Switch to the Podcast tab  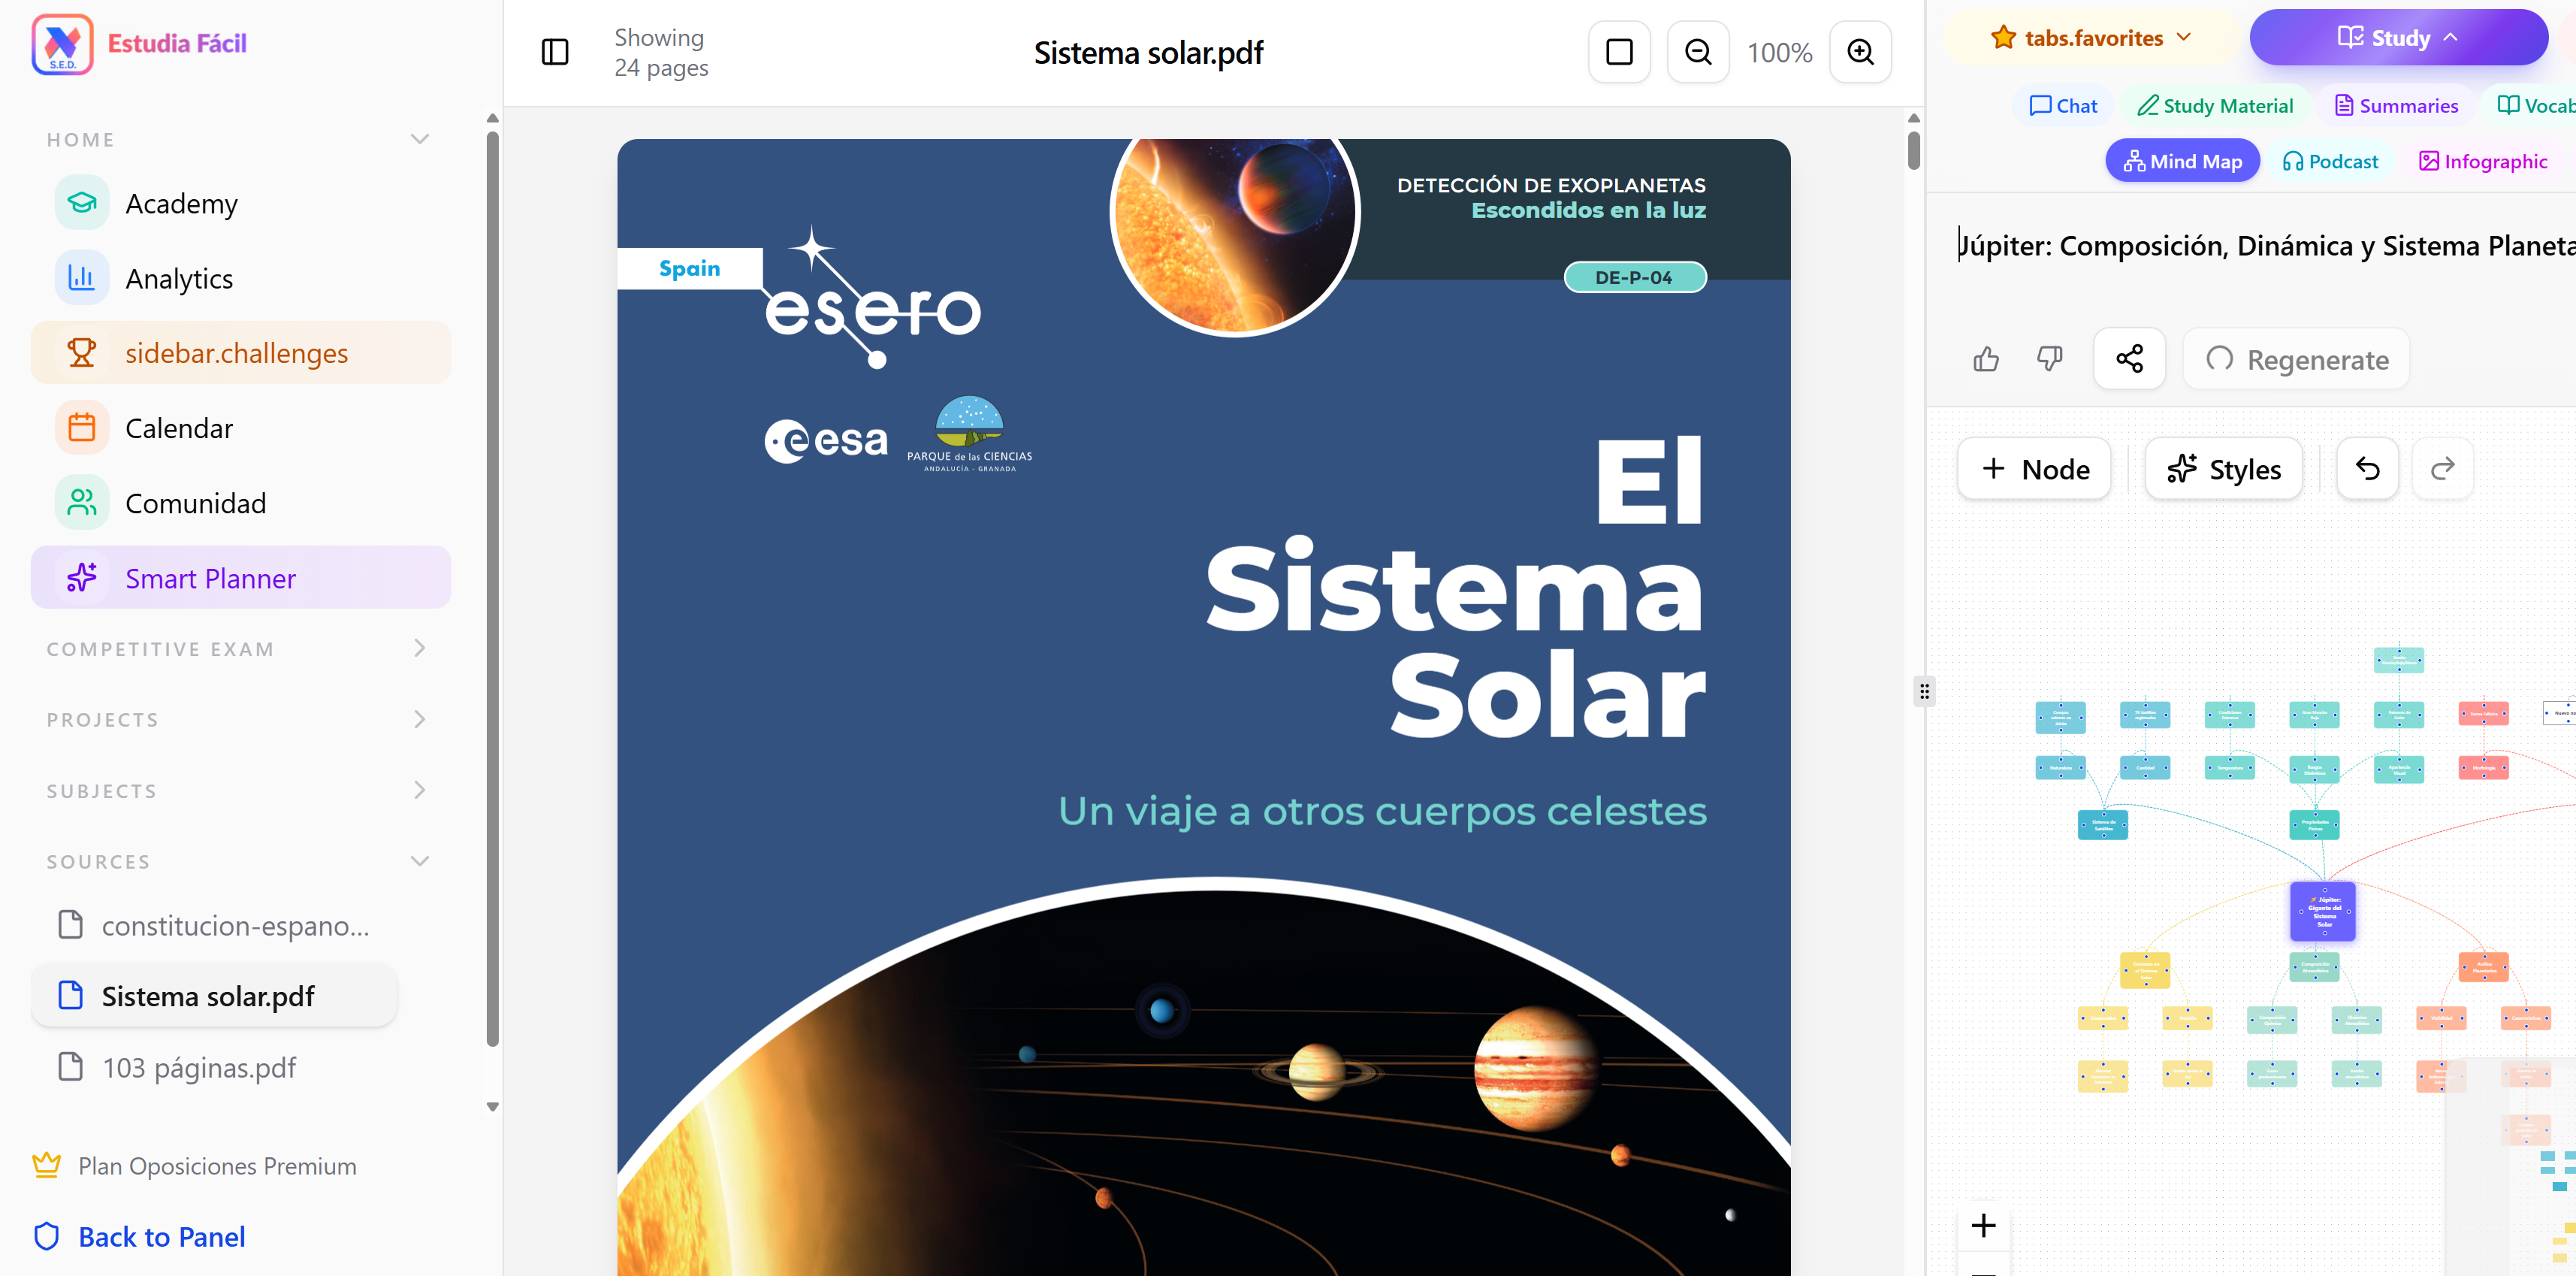pyautogui.click(x=2330, y=161)
